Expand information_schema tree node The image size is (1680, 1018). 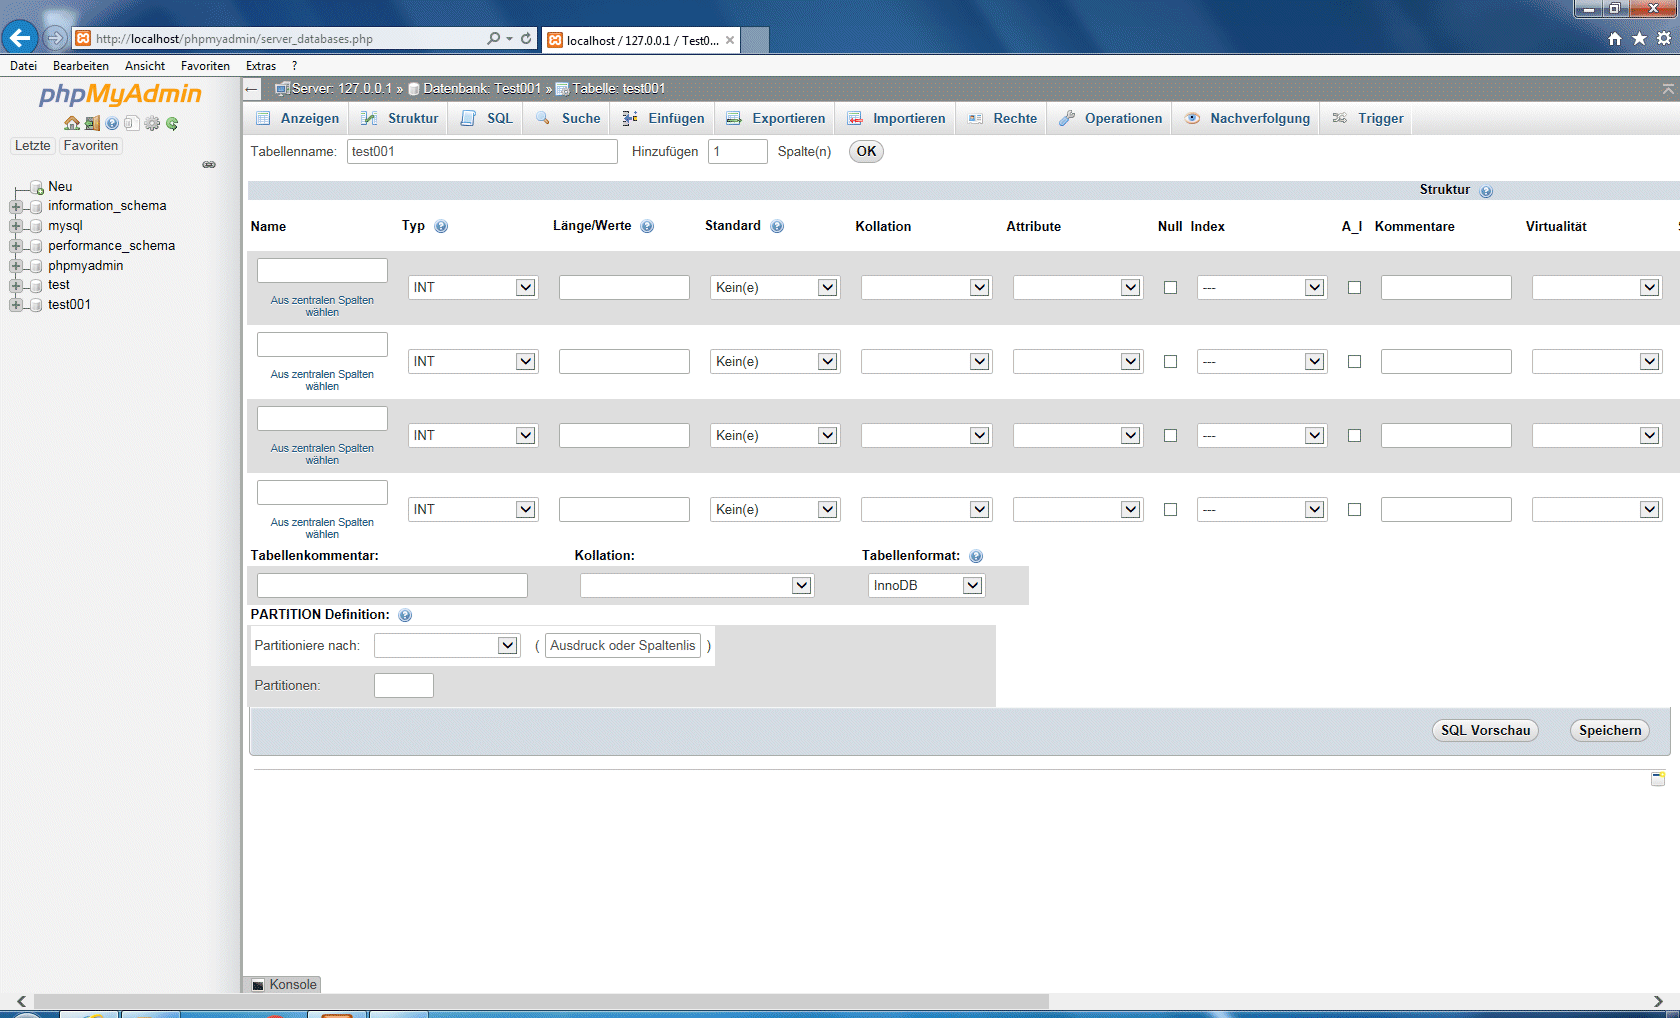click(15, 206)
